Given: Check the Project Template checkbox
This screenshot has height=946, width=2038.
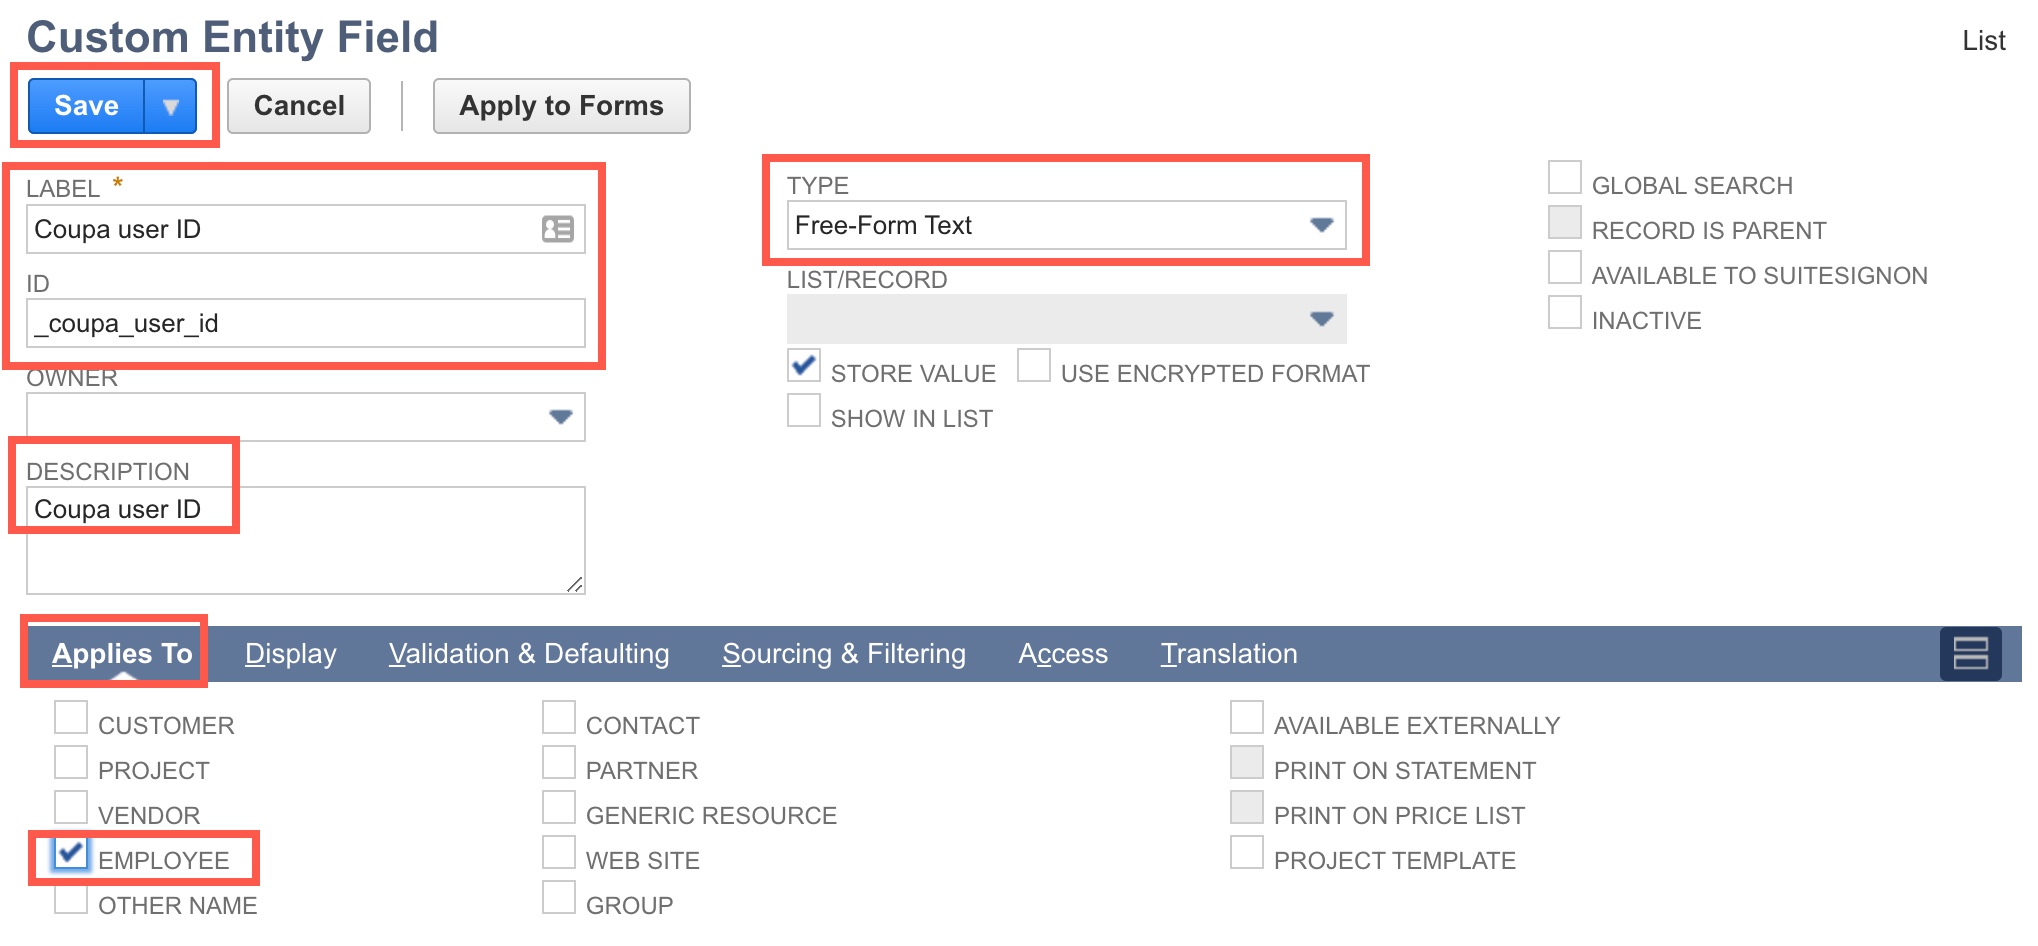Looking at the screenshot, I should point(1247,853).
